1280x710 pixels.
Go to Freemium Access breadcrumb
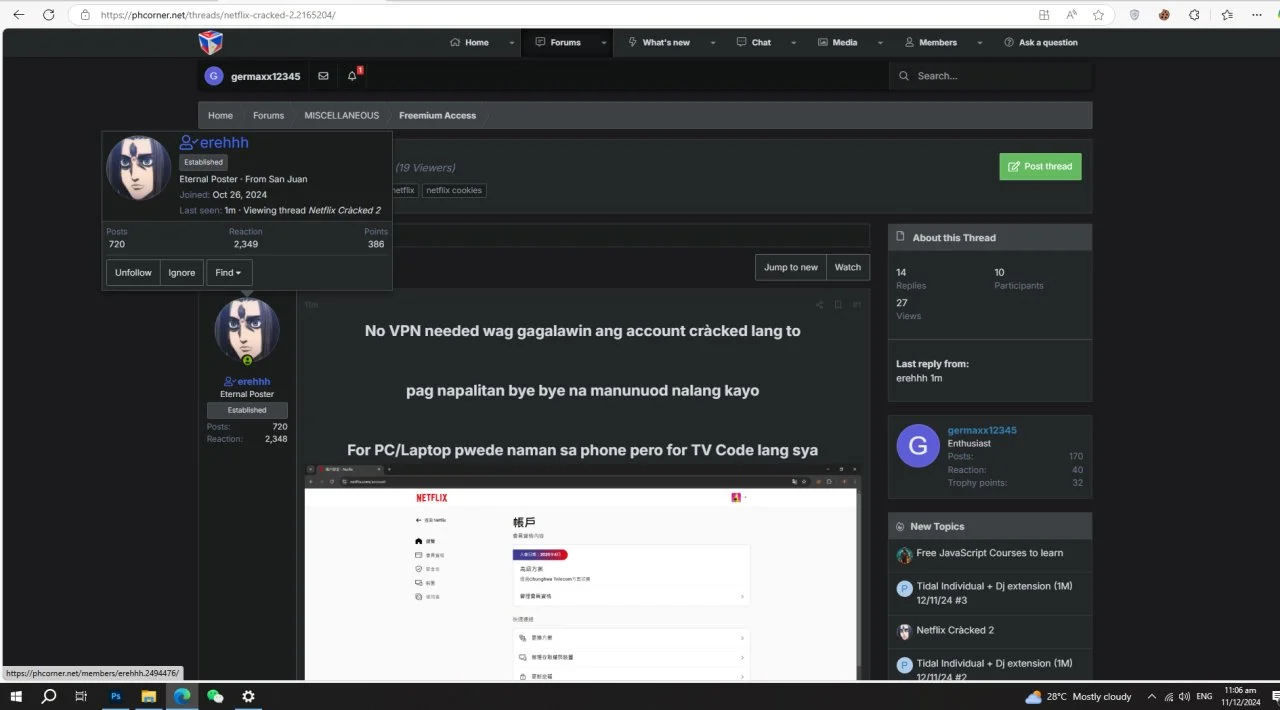click(437, 116)
